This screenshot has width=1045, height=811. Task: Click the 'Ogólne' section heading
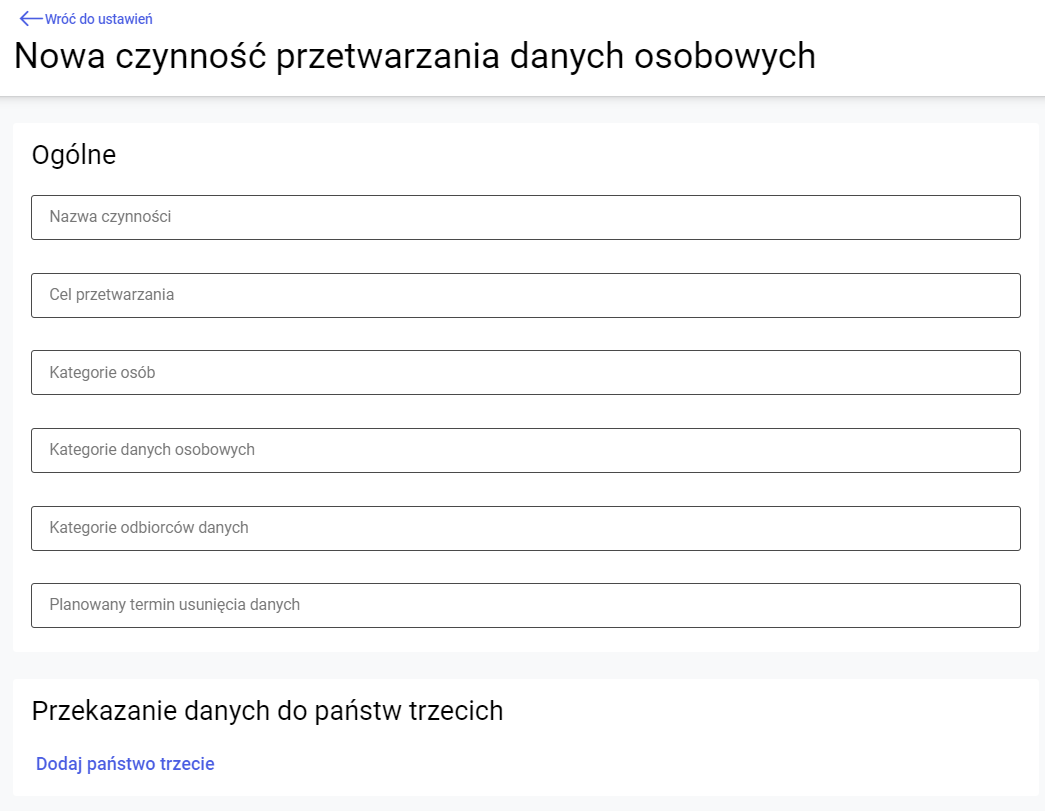tap(74, 155)
